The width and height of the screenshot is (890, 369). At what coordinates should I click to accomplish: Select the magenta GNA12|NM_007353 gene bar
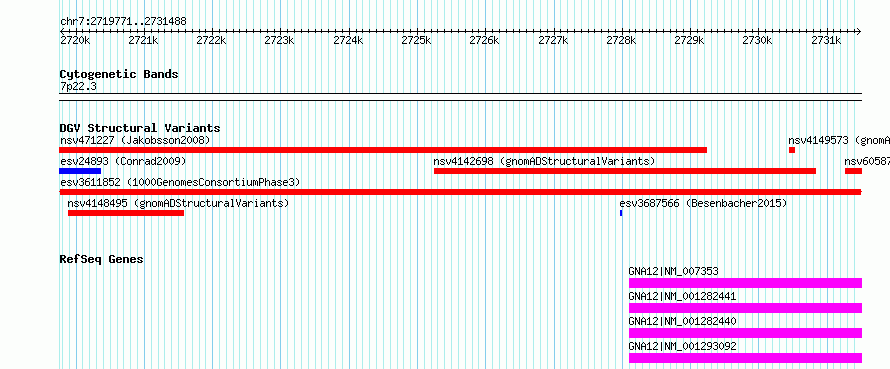(x=745, y=283)
